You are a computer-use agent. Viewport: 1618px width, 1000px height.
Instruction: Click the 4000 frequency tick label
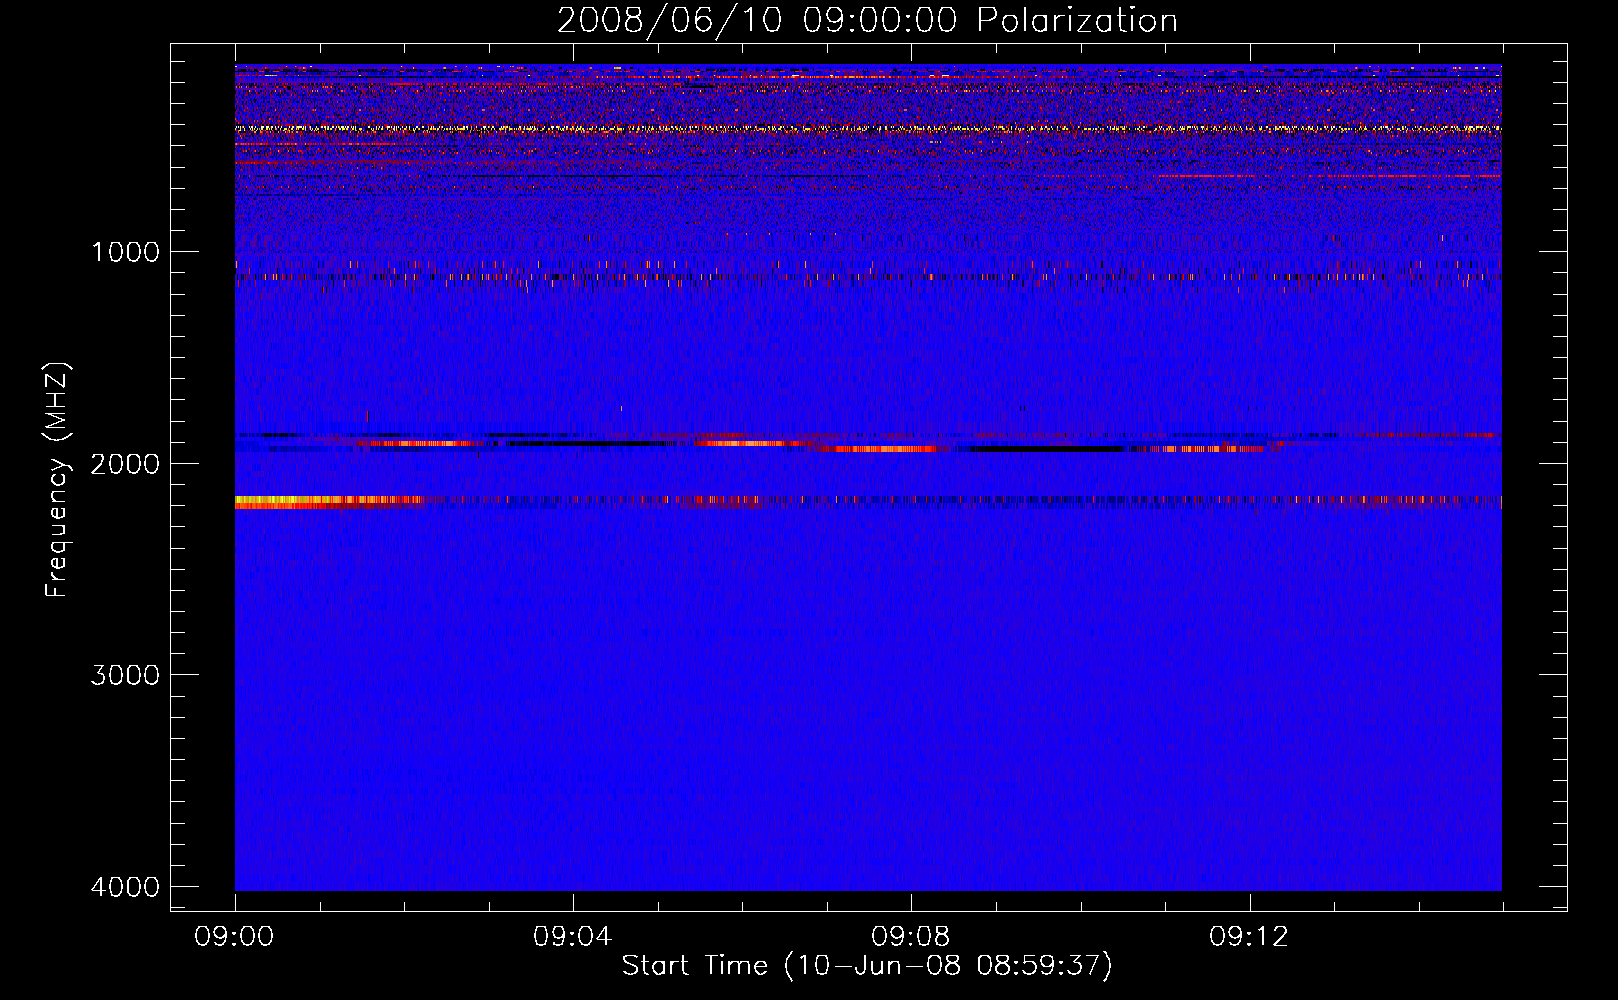[126, 887]
